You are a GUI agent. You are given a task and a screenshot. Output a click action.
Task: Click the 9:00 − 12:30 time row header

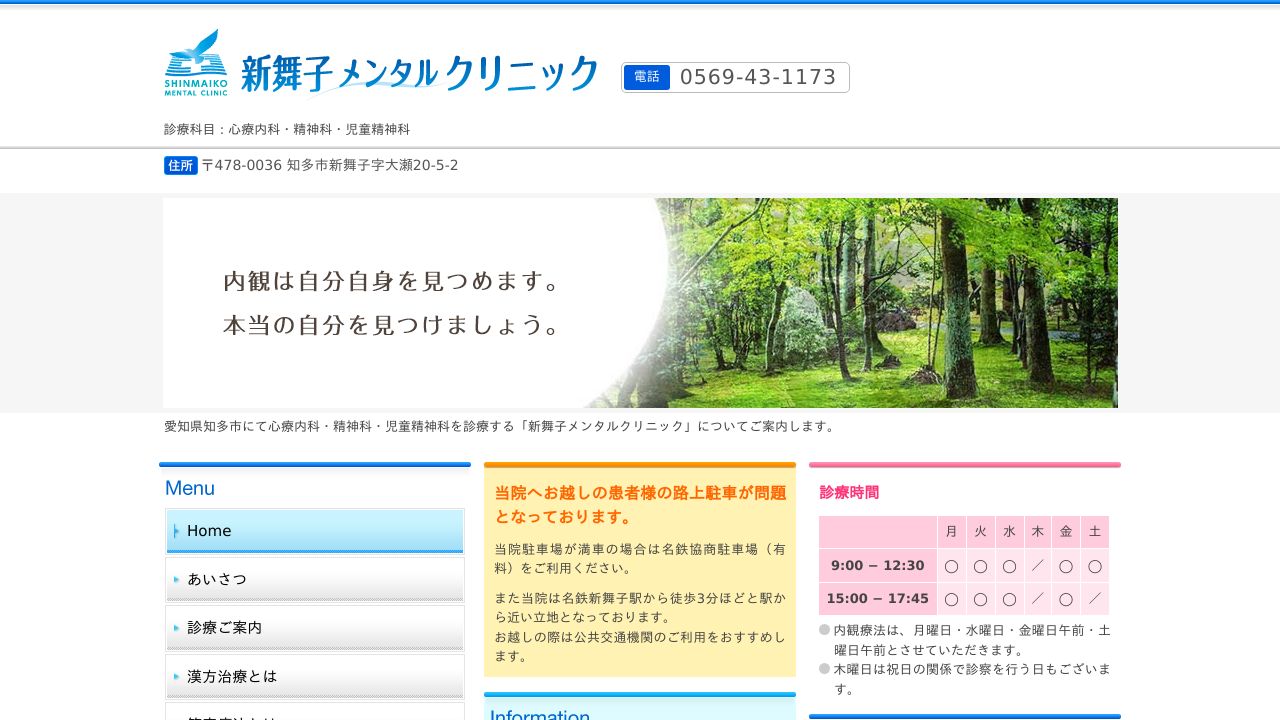click(x=877, y=566)
